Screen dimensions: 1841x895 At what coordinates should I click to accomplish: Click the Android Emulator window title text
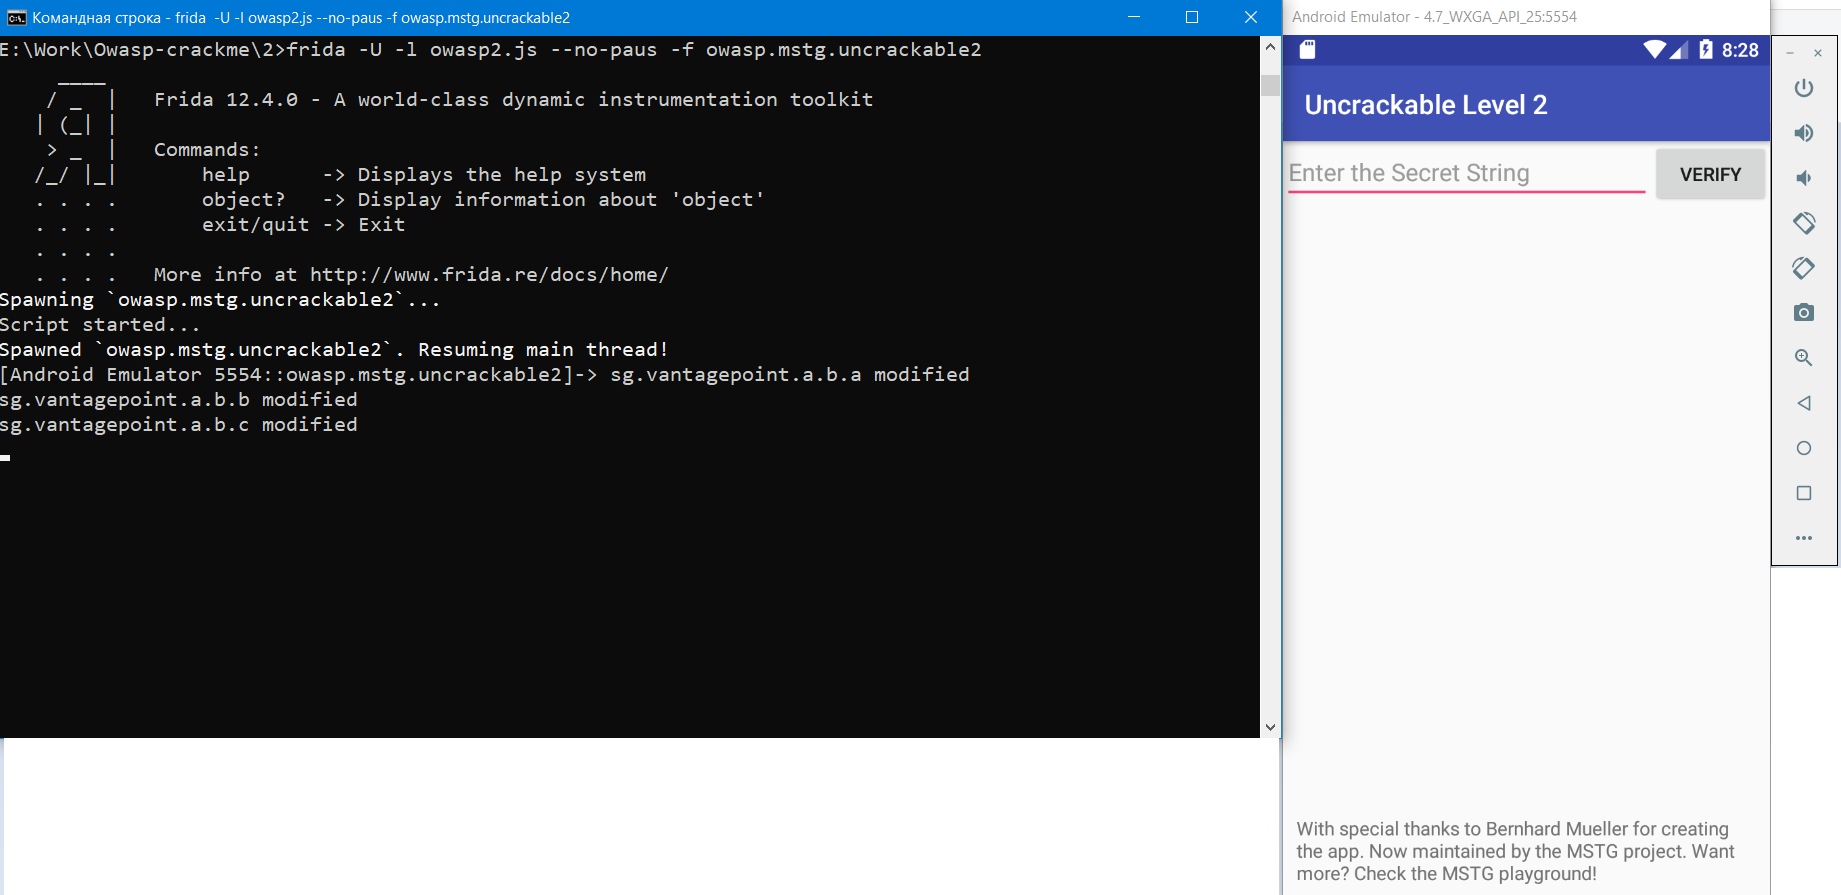click(1434, 17)
